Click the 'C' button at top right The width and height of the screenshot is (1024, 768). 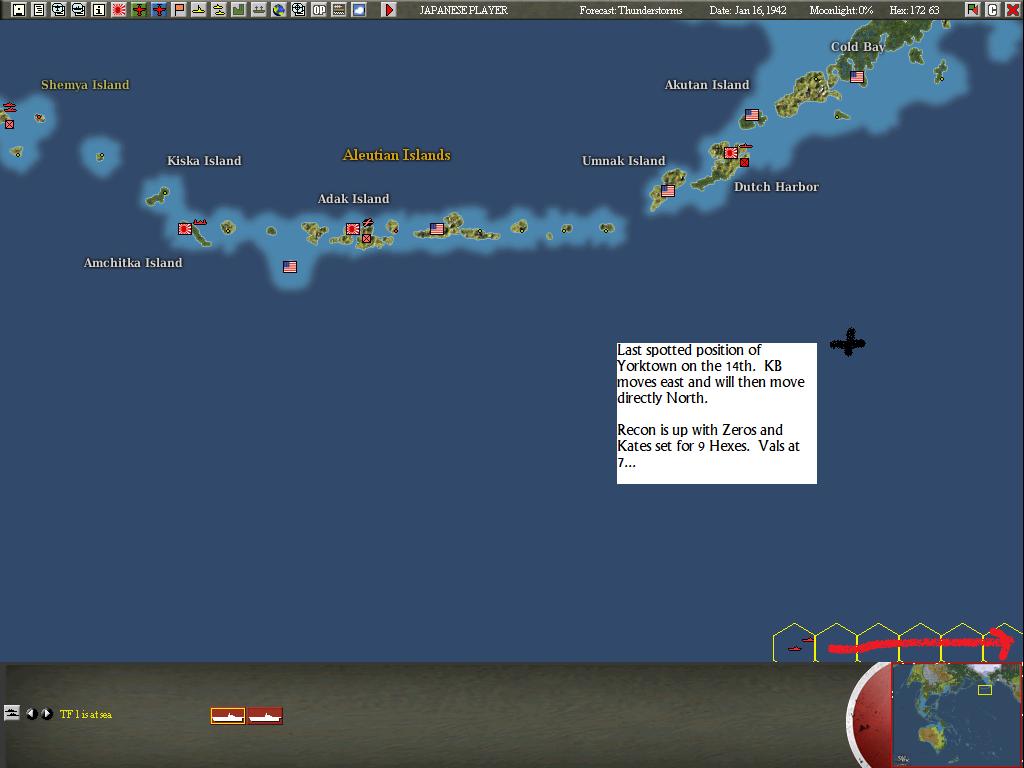[992, 10]
